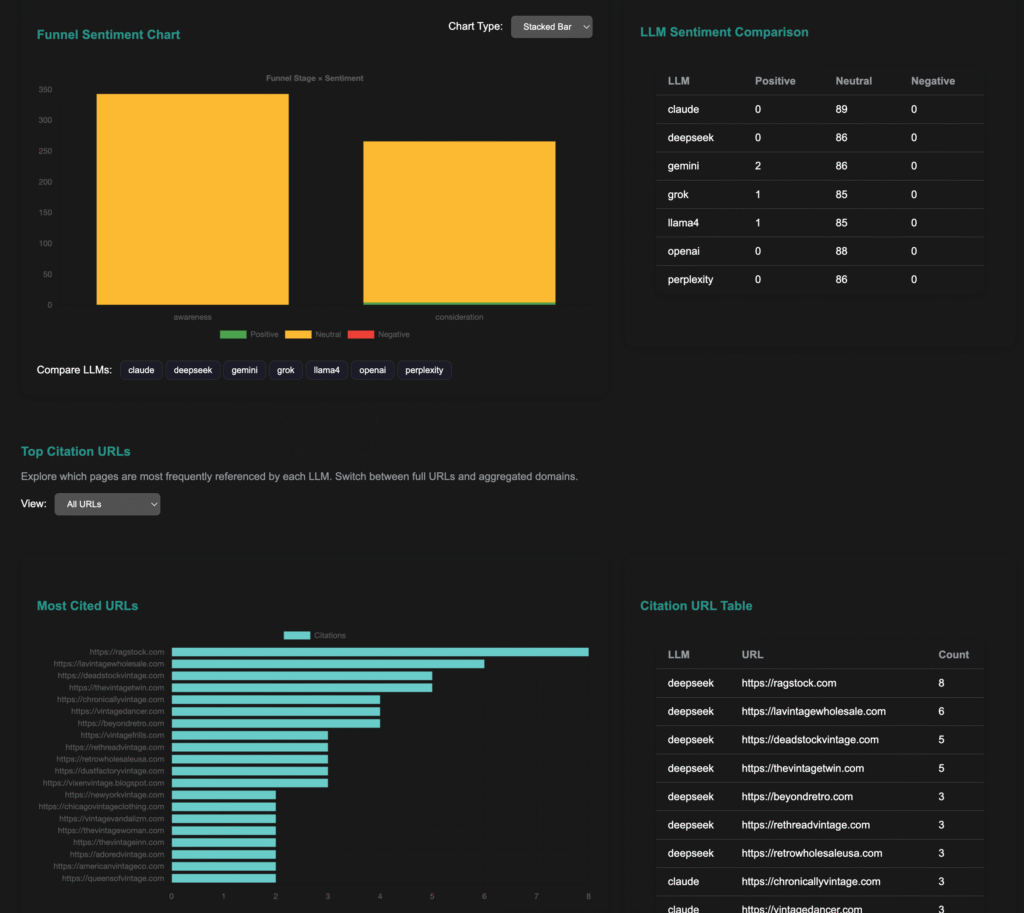Open the Chart Type dropdown
Image resolution: width=1024 pixels, height=913 pixels.
click(551, 27)
